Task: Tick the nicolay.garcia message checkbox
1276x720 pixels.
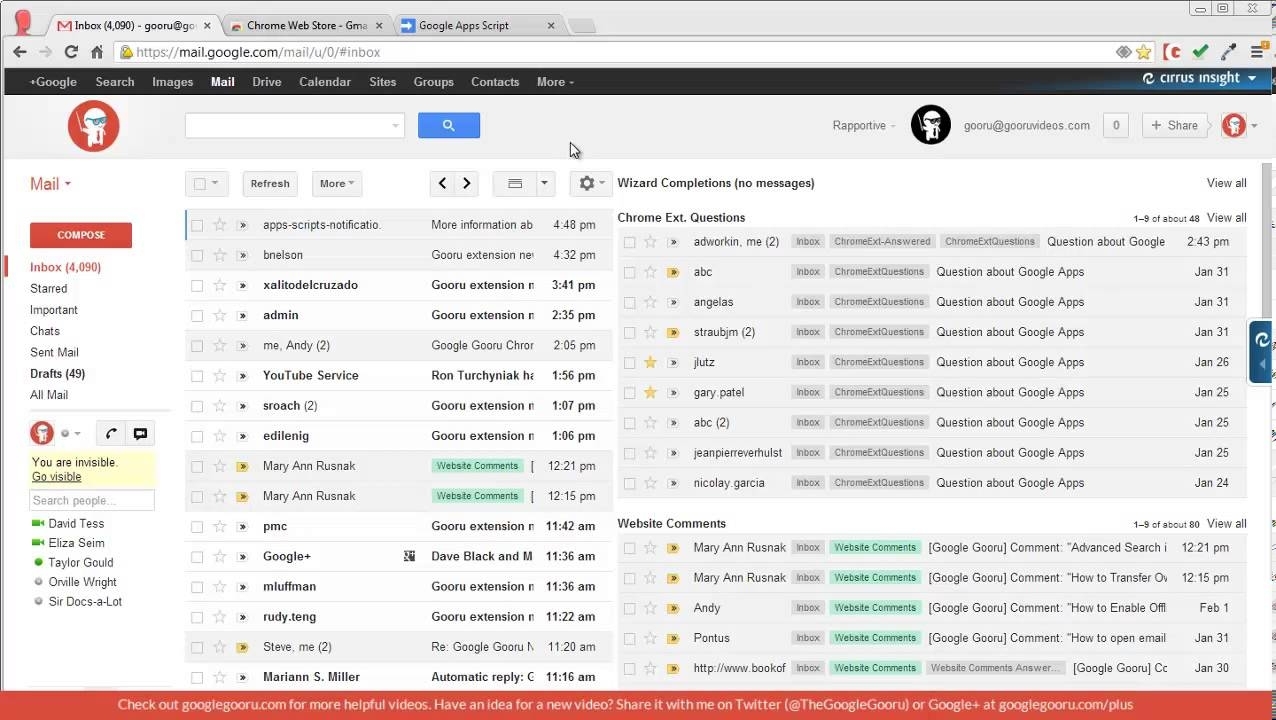Action: (629, 483)
